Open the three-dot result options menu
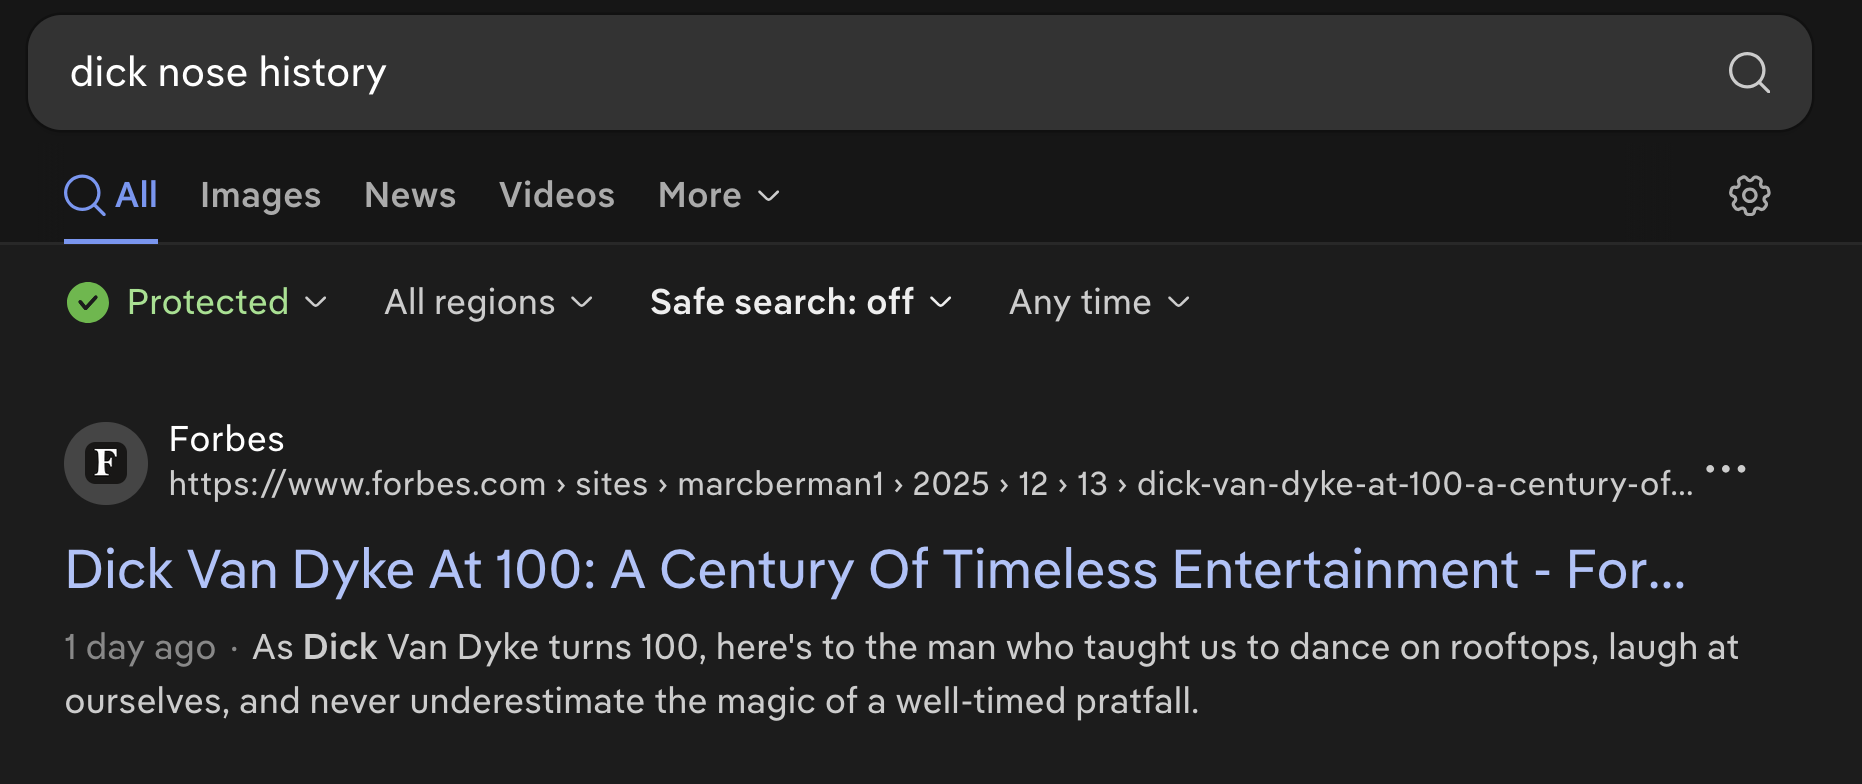The height and width of the screenshot is (784, 1862). (x=1725, y=468)
